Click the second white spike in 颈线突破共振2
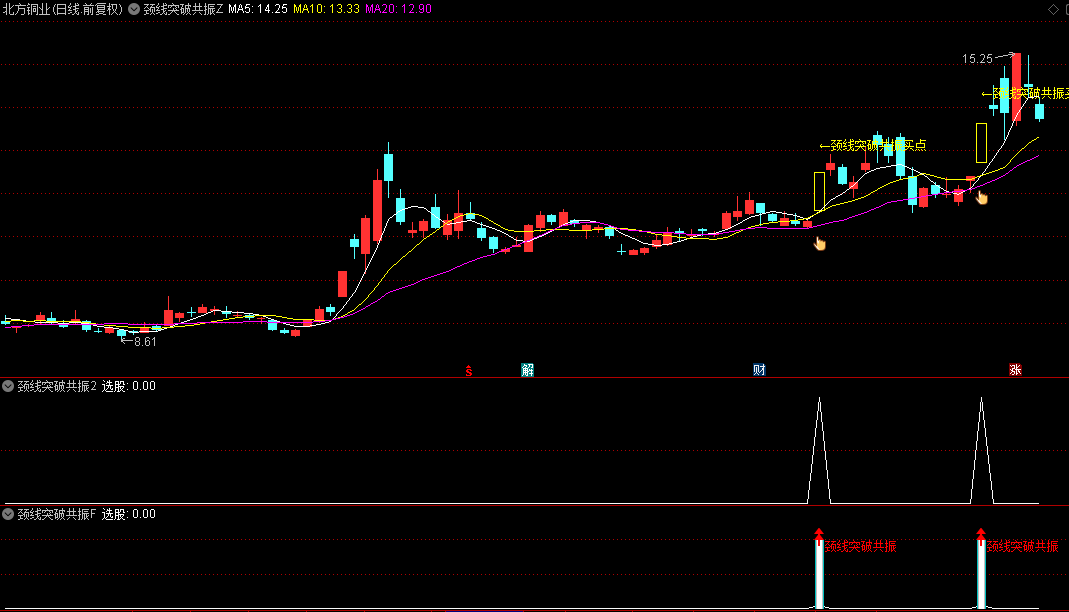Screen dimensions: 1069x612 point(982,450)
